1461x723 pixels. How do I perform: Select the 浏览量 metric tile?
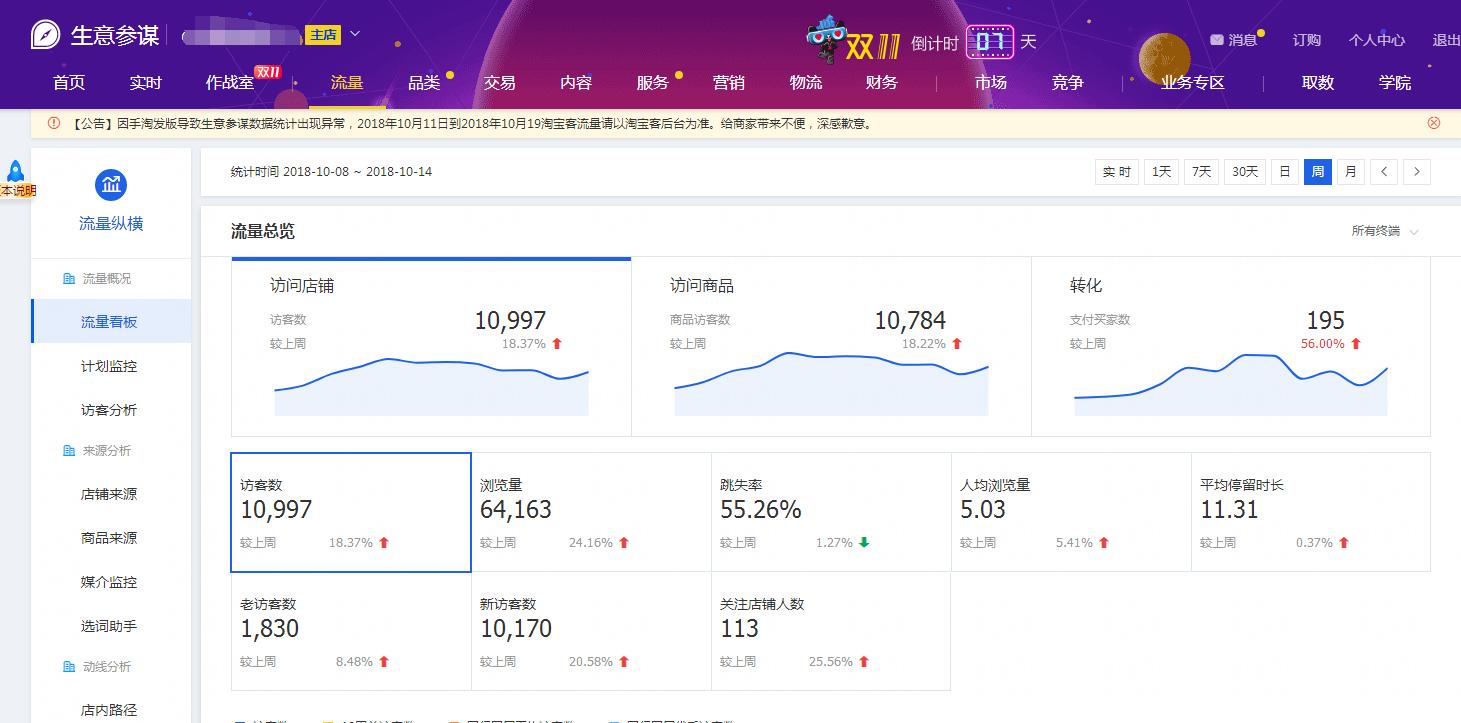click(591, 512)
